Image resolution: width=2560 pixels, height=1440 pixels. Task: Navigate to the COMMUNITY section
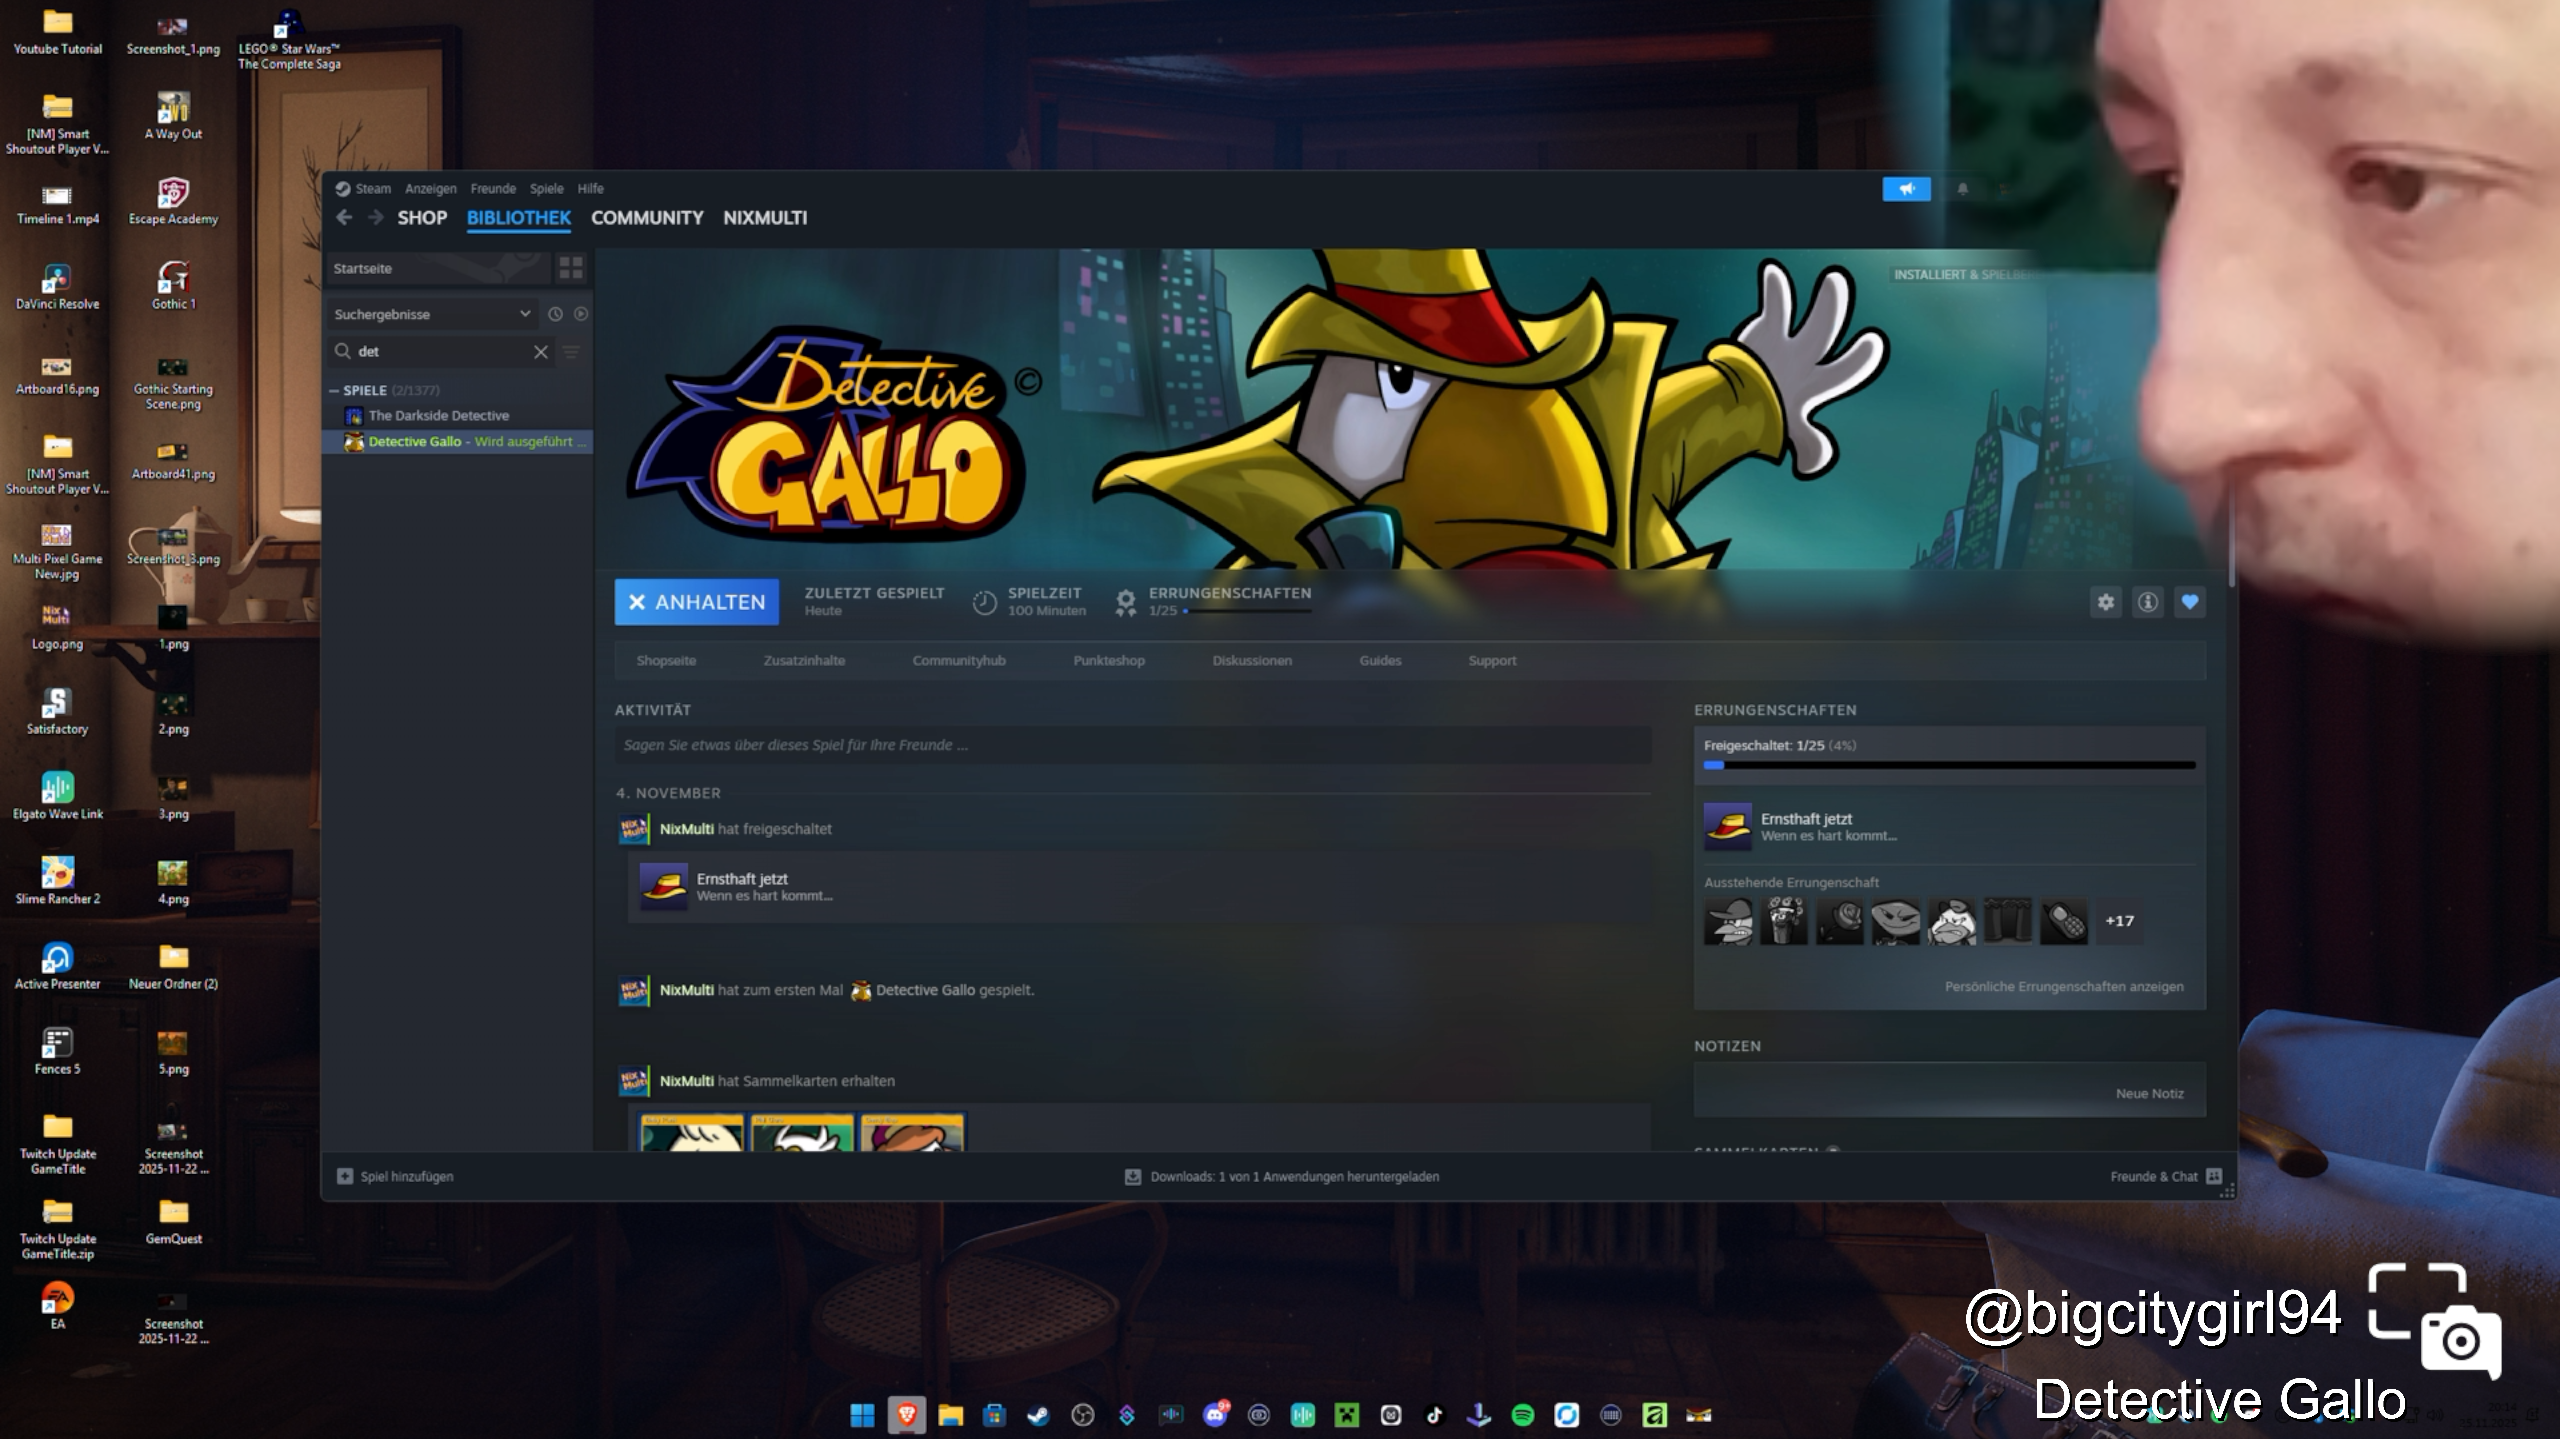coord(647,218)
